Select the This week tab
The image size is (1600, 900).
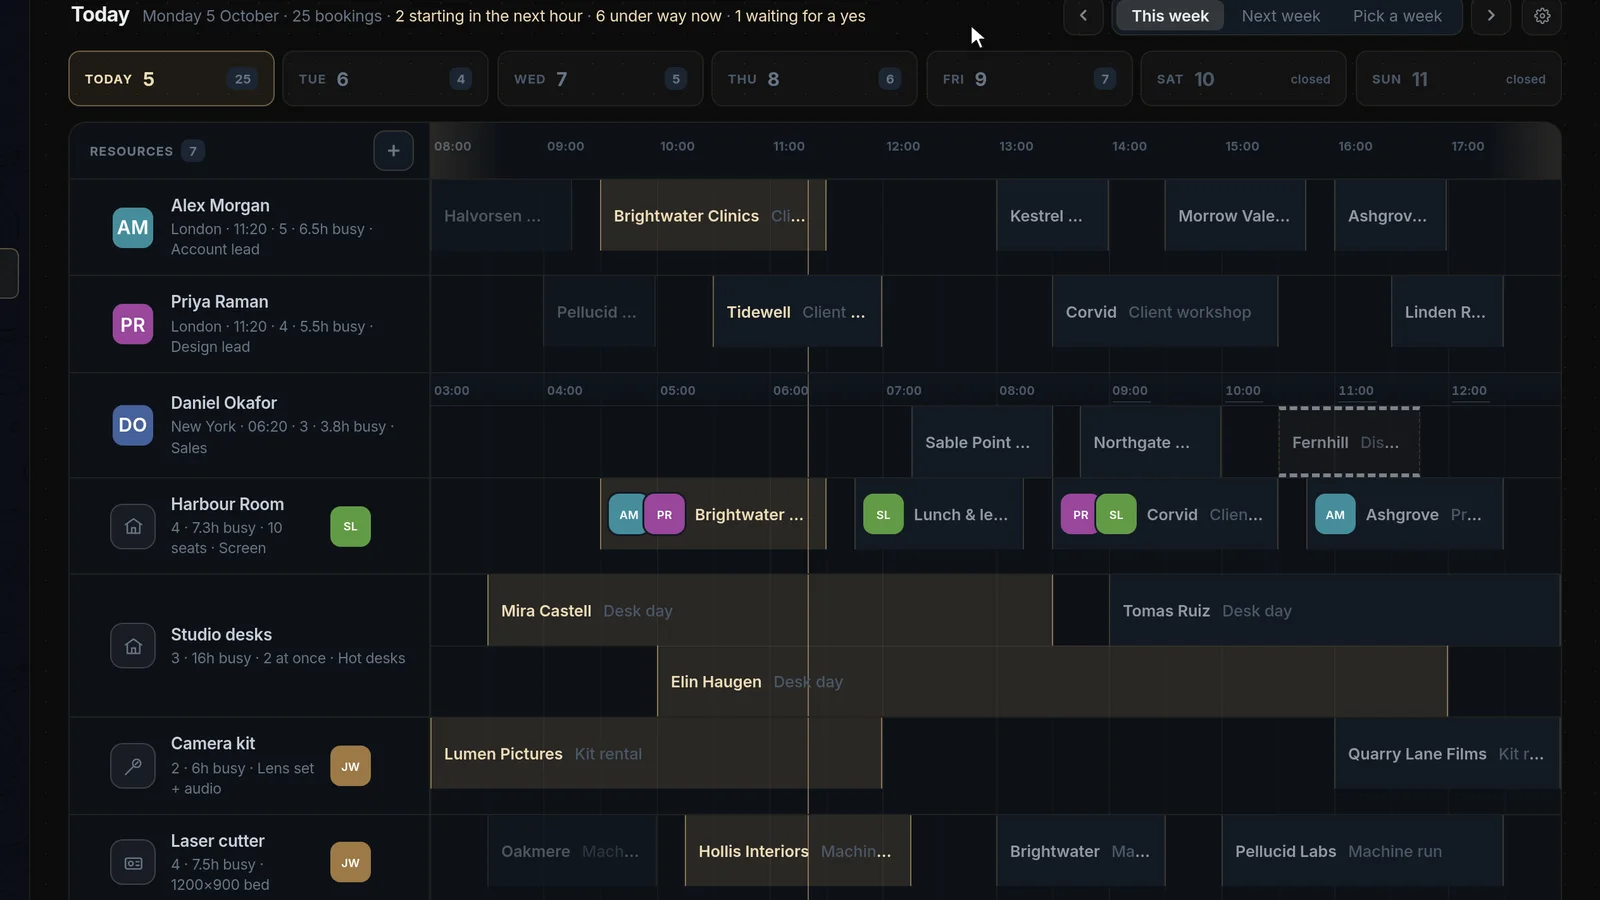pyautogui.click(x=1170, y=16)
